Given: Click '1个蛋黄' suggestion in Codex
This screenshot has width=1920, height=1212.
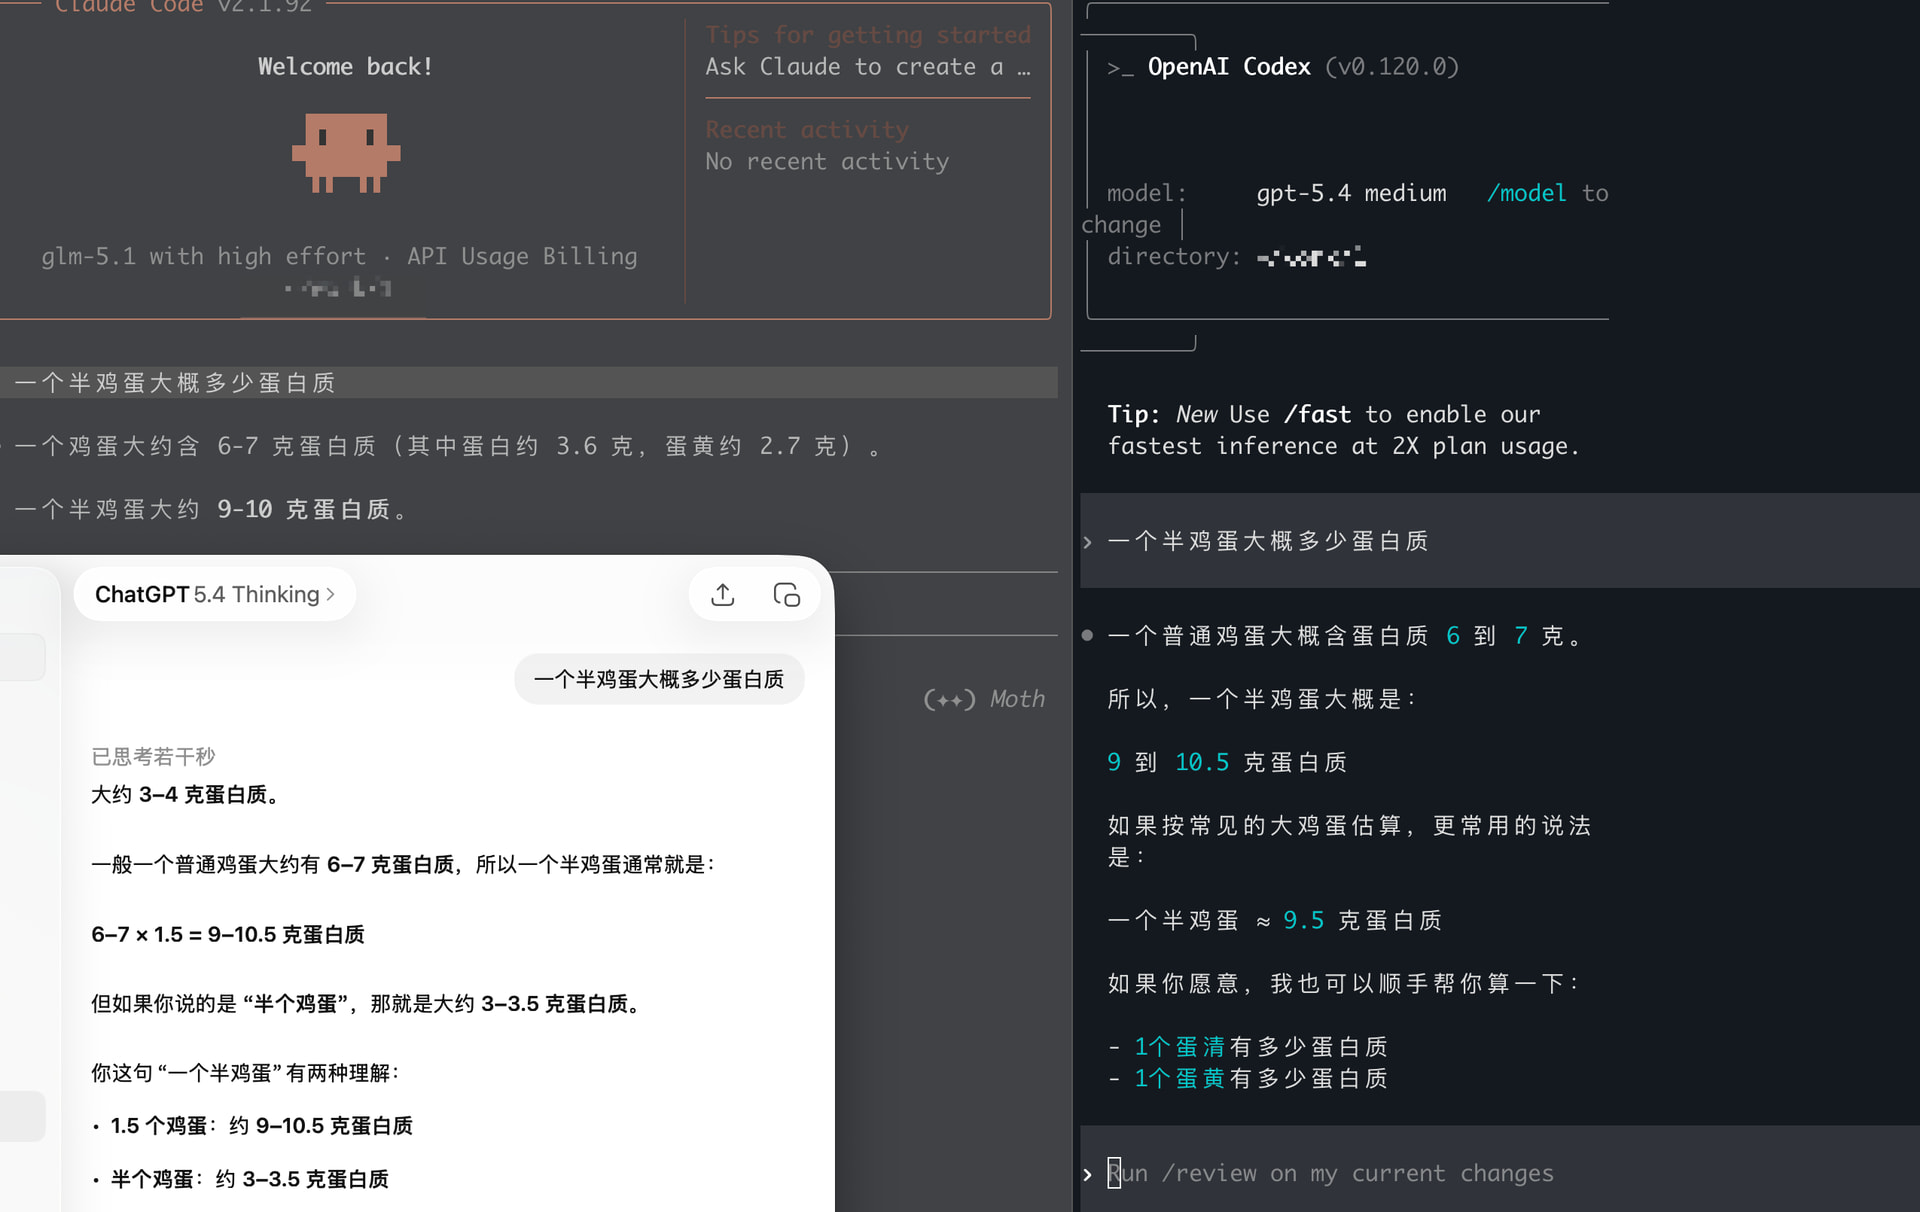Looking at the screenshot, I should (1179, 1079).
